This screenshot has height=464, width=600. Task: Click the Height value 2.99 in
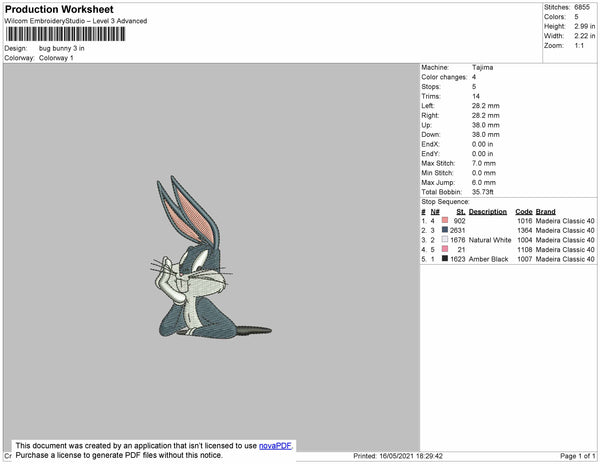point(584,26)
